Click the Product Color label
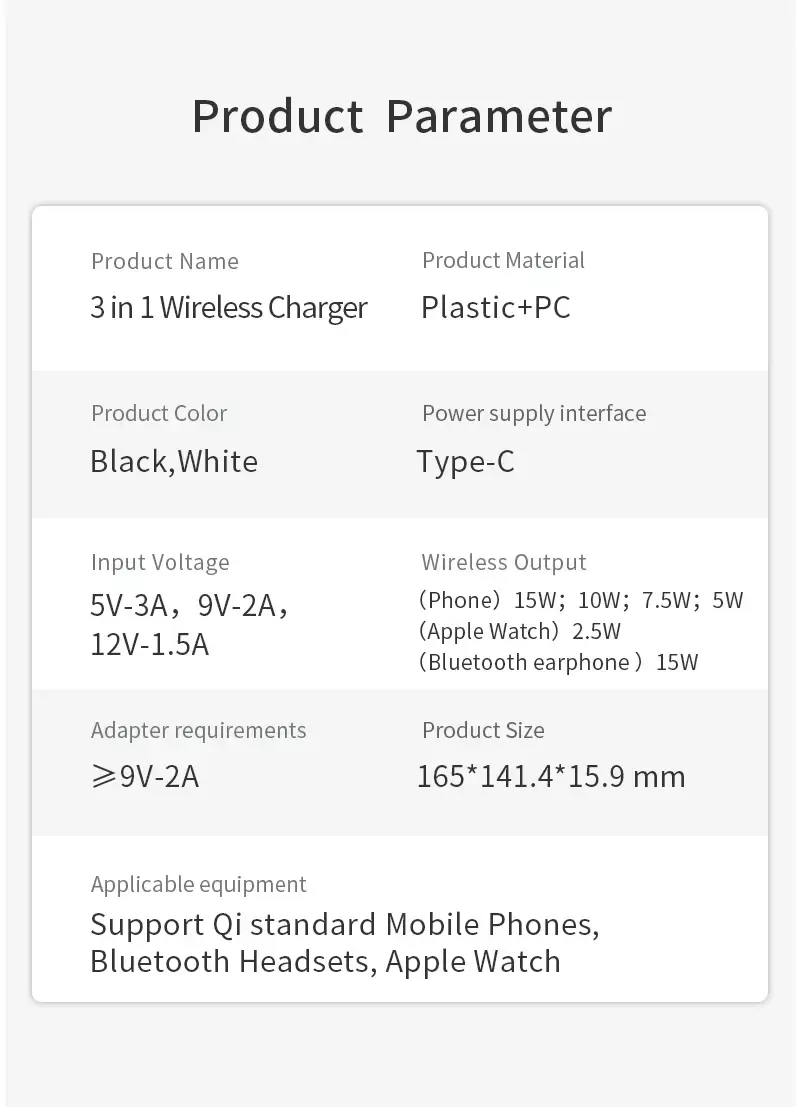The height and width of the screenshot is (1107, 800). (159, 414)
